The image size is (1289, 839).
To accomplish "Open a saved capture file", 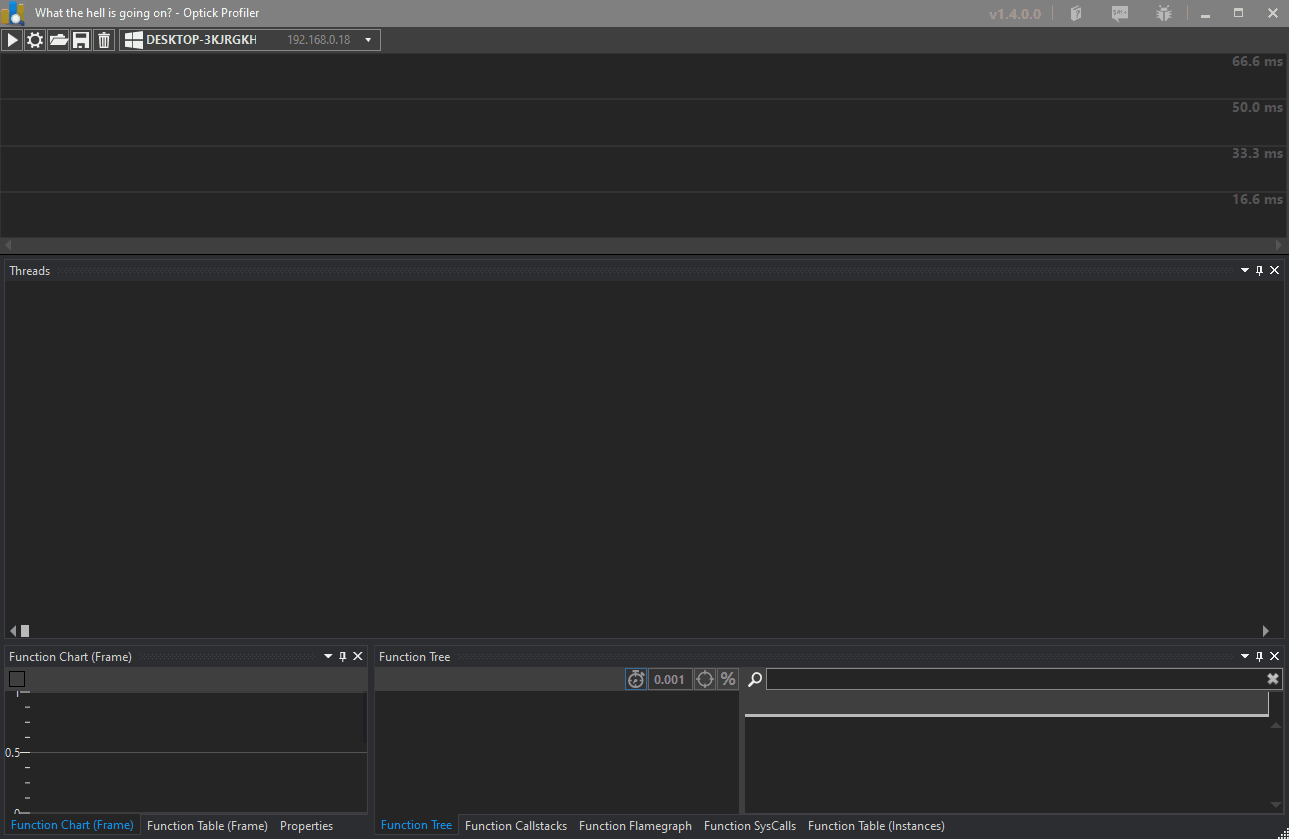I will tap(58, 40).
